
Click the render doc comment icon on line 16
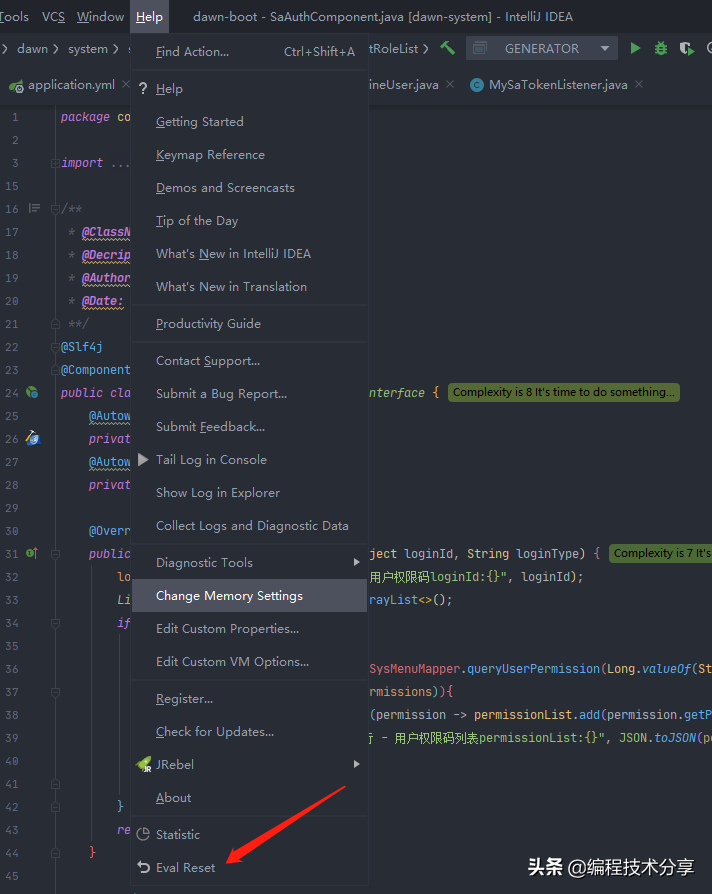(34, 208)
